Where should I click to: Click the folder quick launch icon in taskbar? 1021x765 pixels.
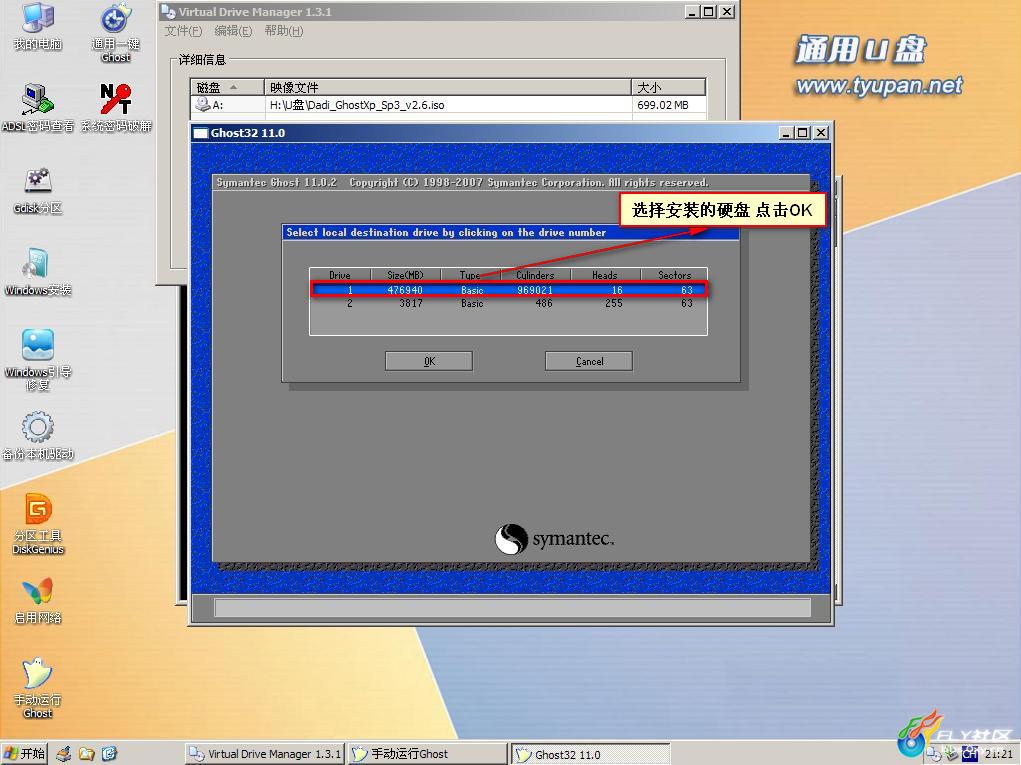(x=87, y=754)
